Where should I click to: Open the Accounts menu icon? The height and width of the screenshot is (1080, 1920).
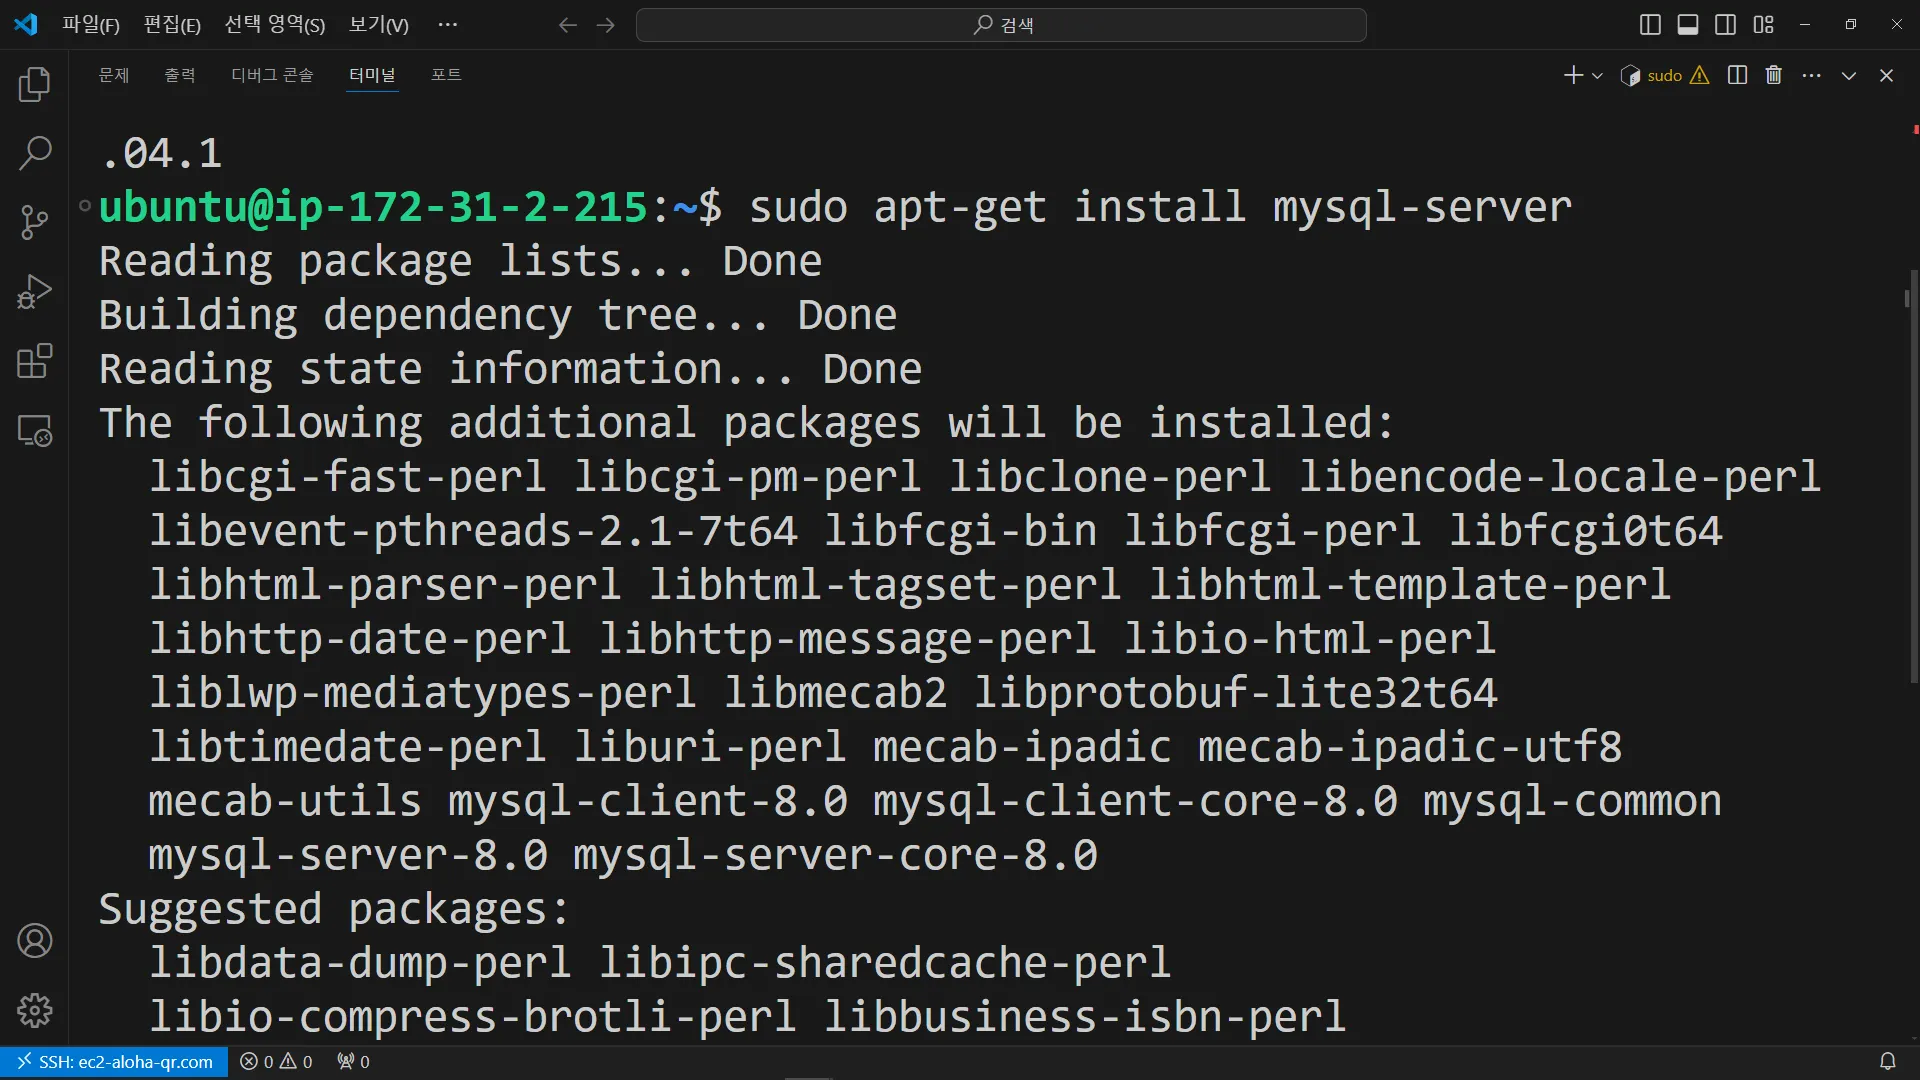tap(35, 941)
